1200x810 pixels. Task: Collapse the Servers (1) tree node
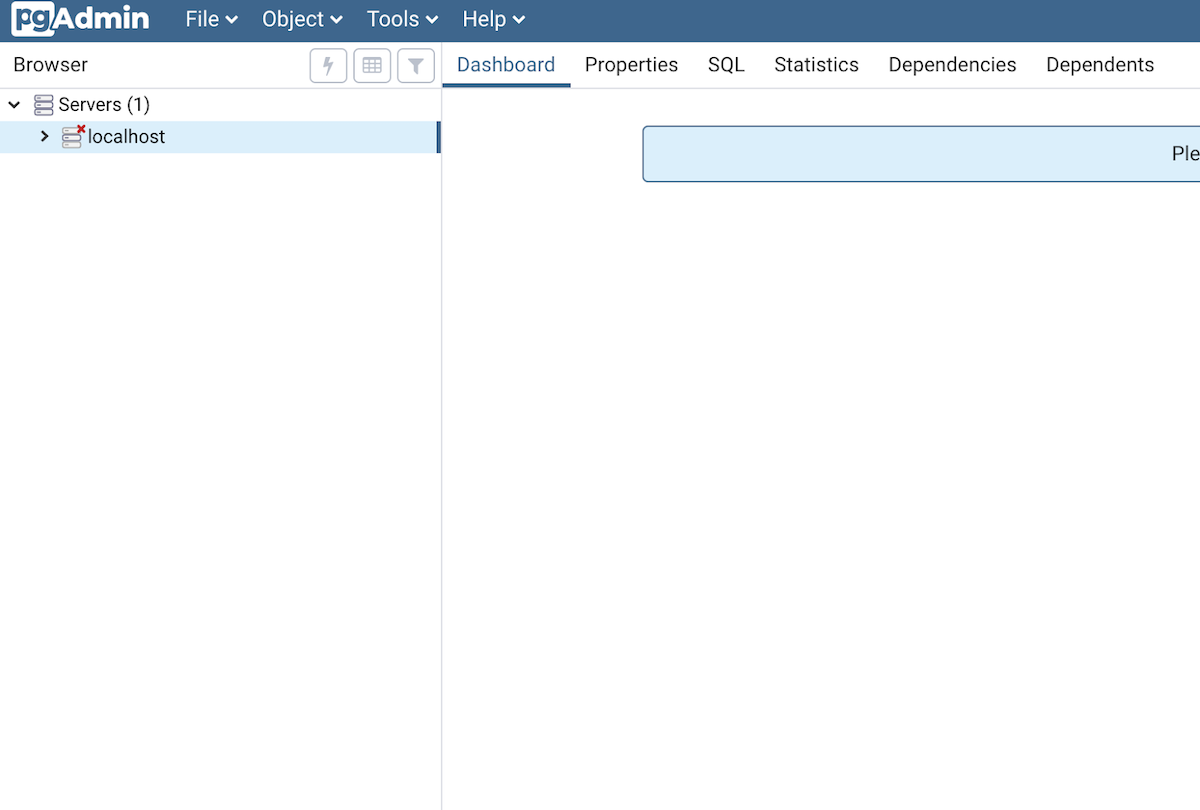[x=14, y=105]
